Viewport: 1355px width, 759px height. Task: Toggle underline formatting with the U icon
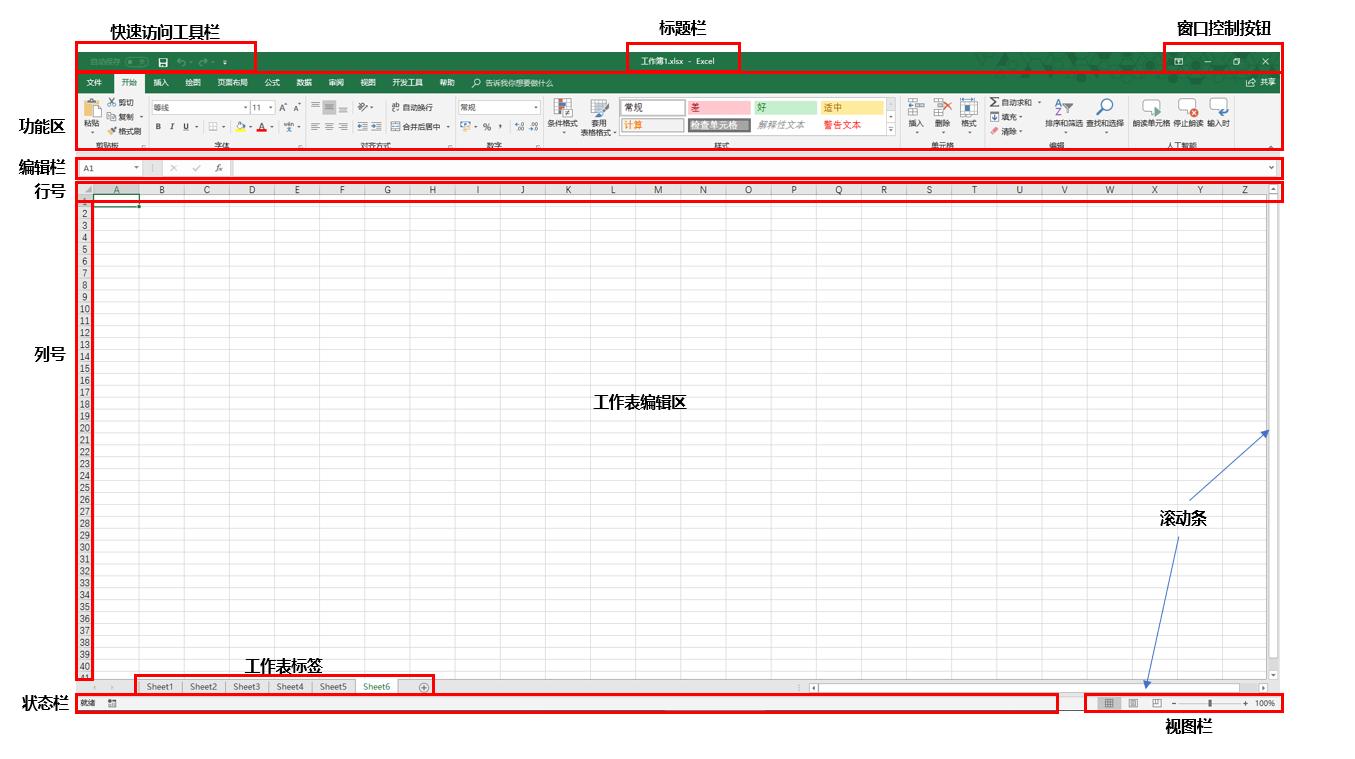(186, 125)
